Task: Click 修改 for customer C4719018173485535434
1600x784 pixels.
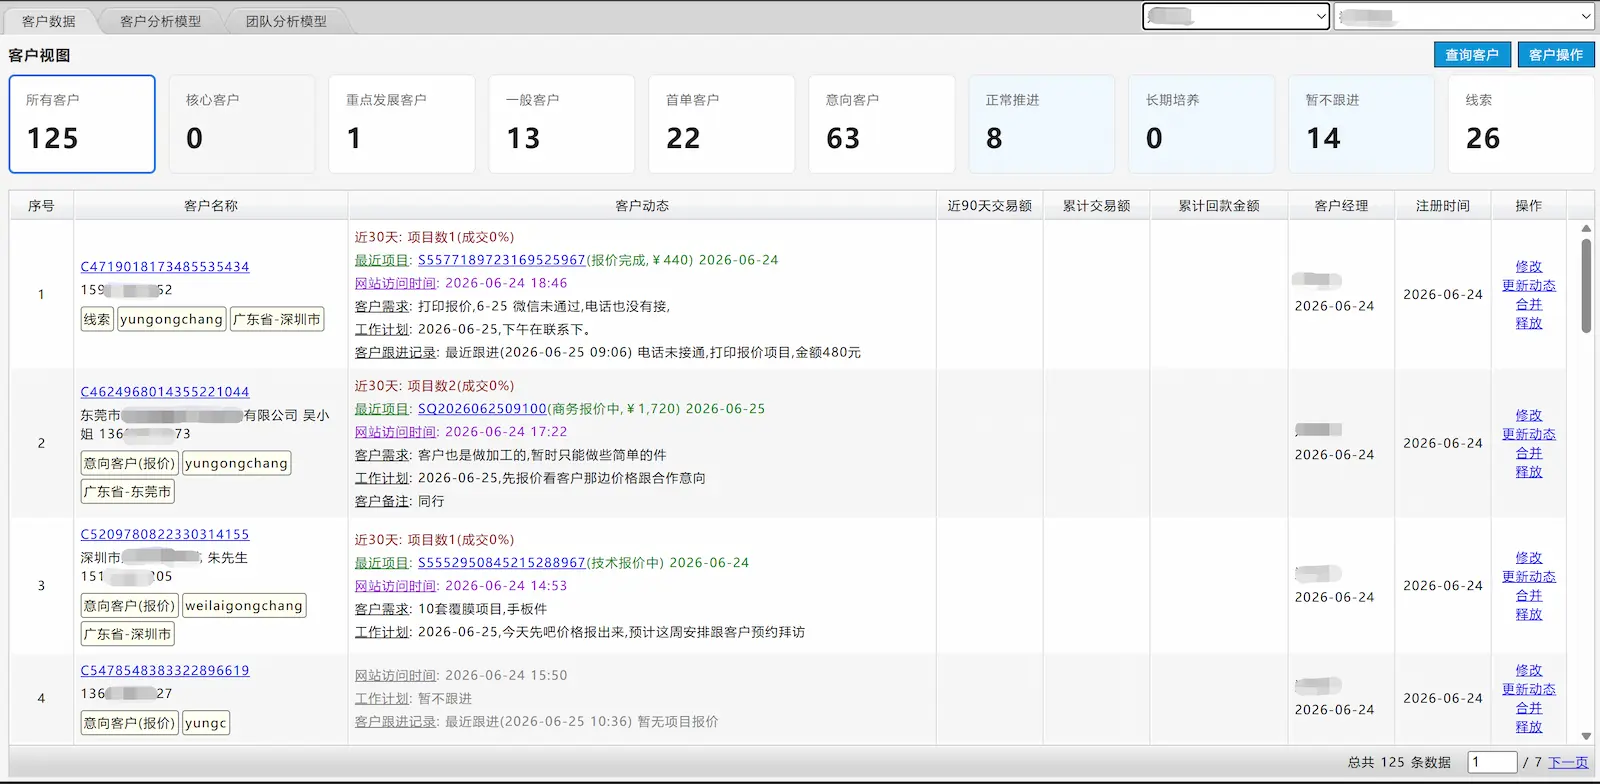Action: (x=1528, y=267)
